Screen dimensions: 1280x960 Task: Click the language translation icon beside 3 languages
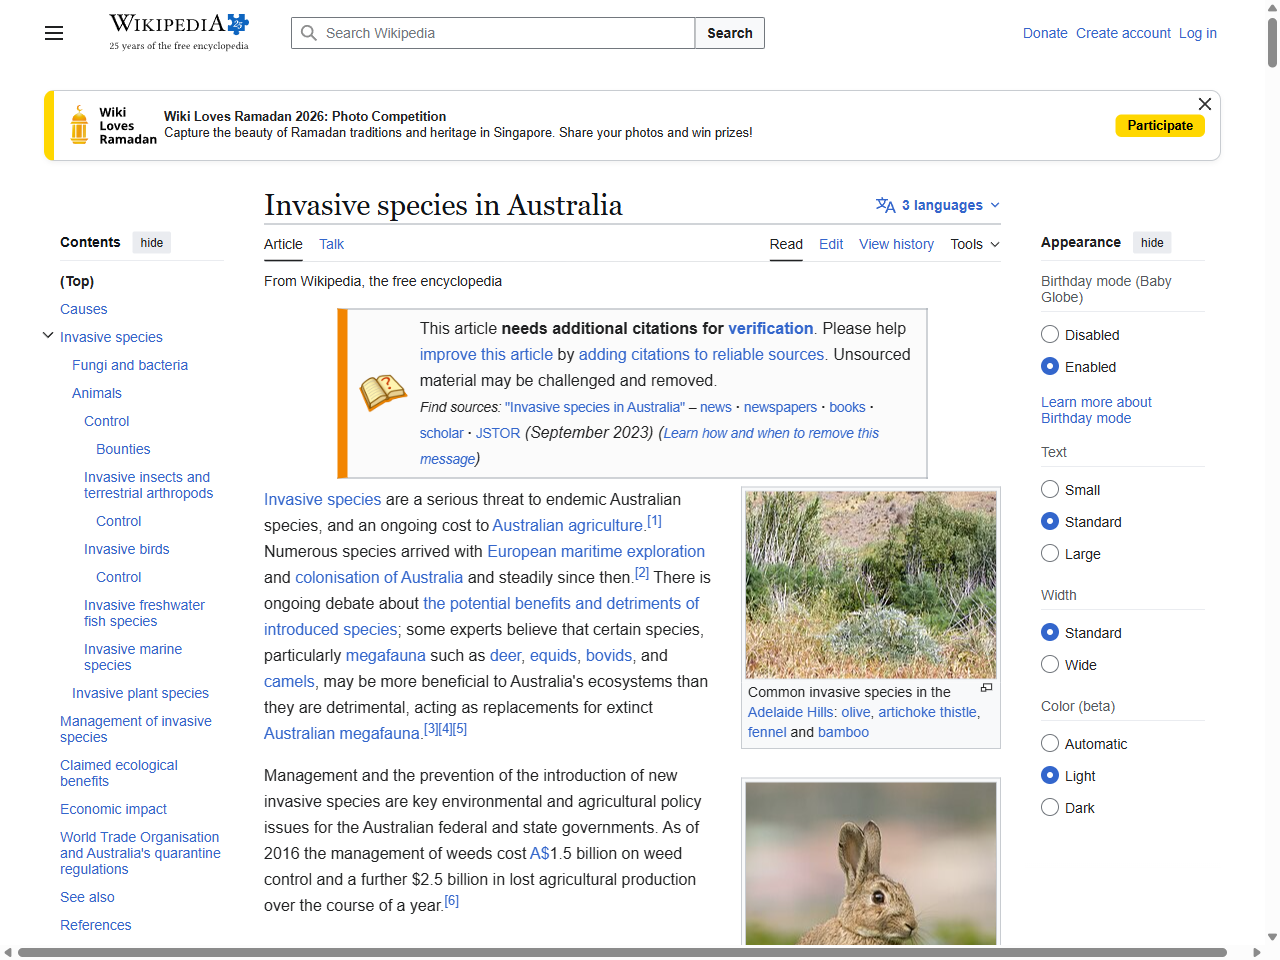886,205
